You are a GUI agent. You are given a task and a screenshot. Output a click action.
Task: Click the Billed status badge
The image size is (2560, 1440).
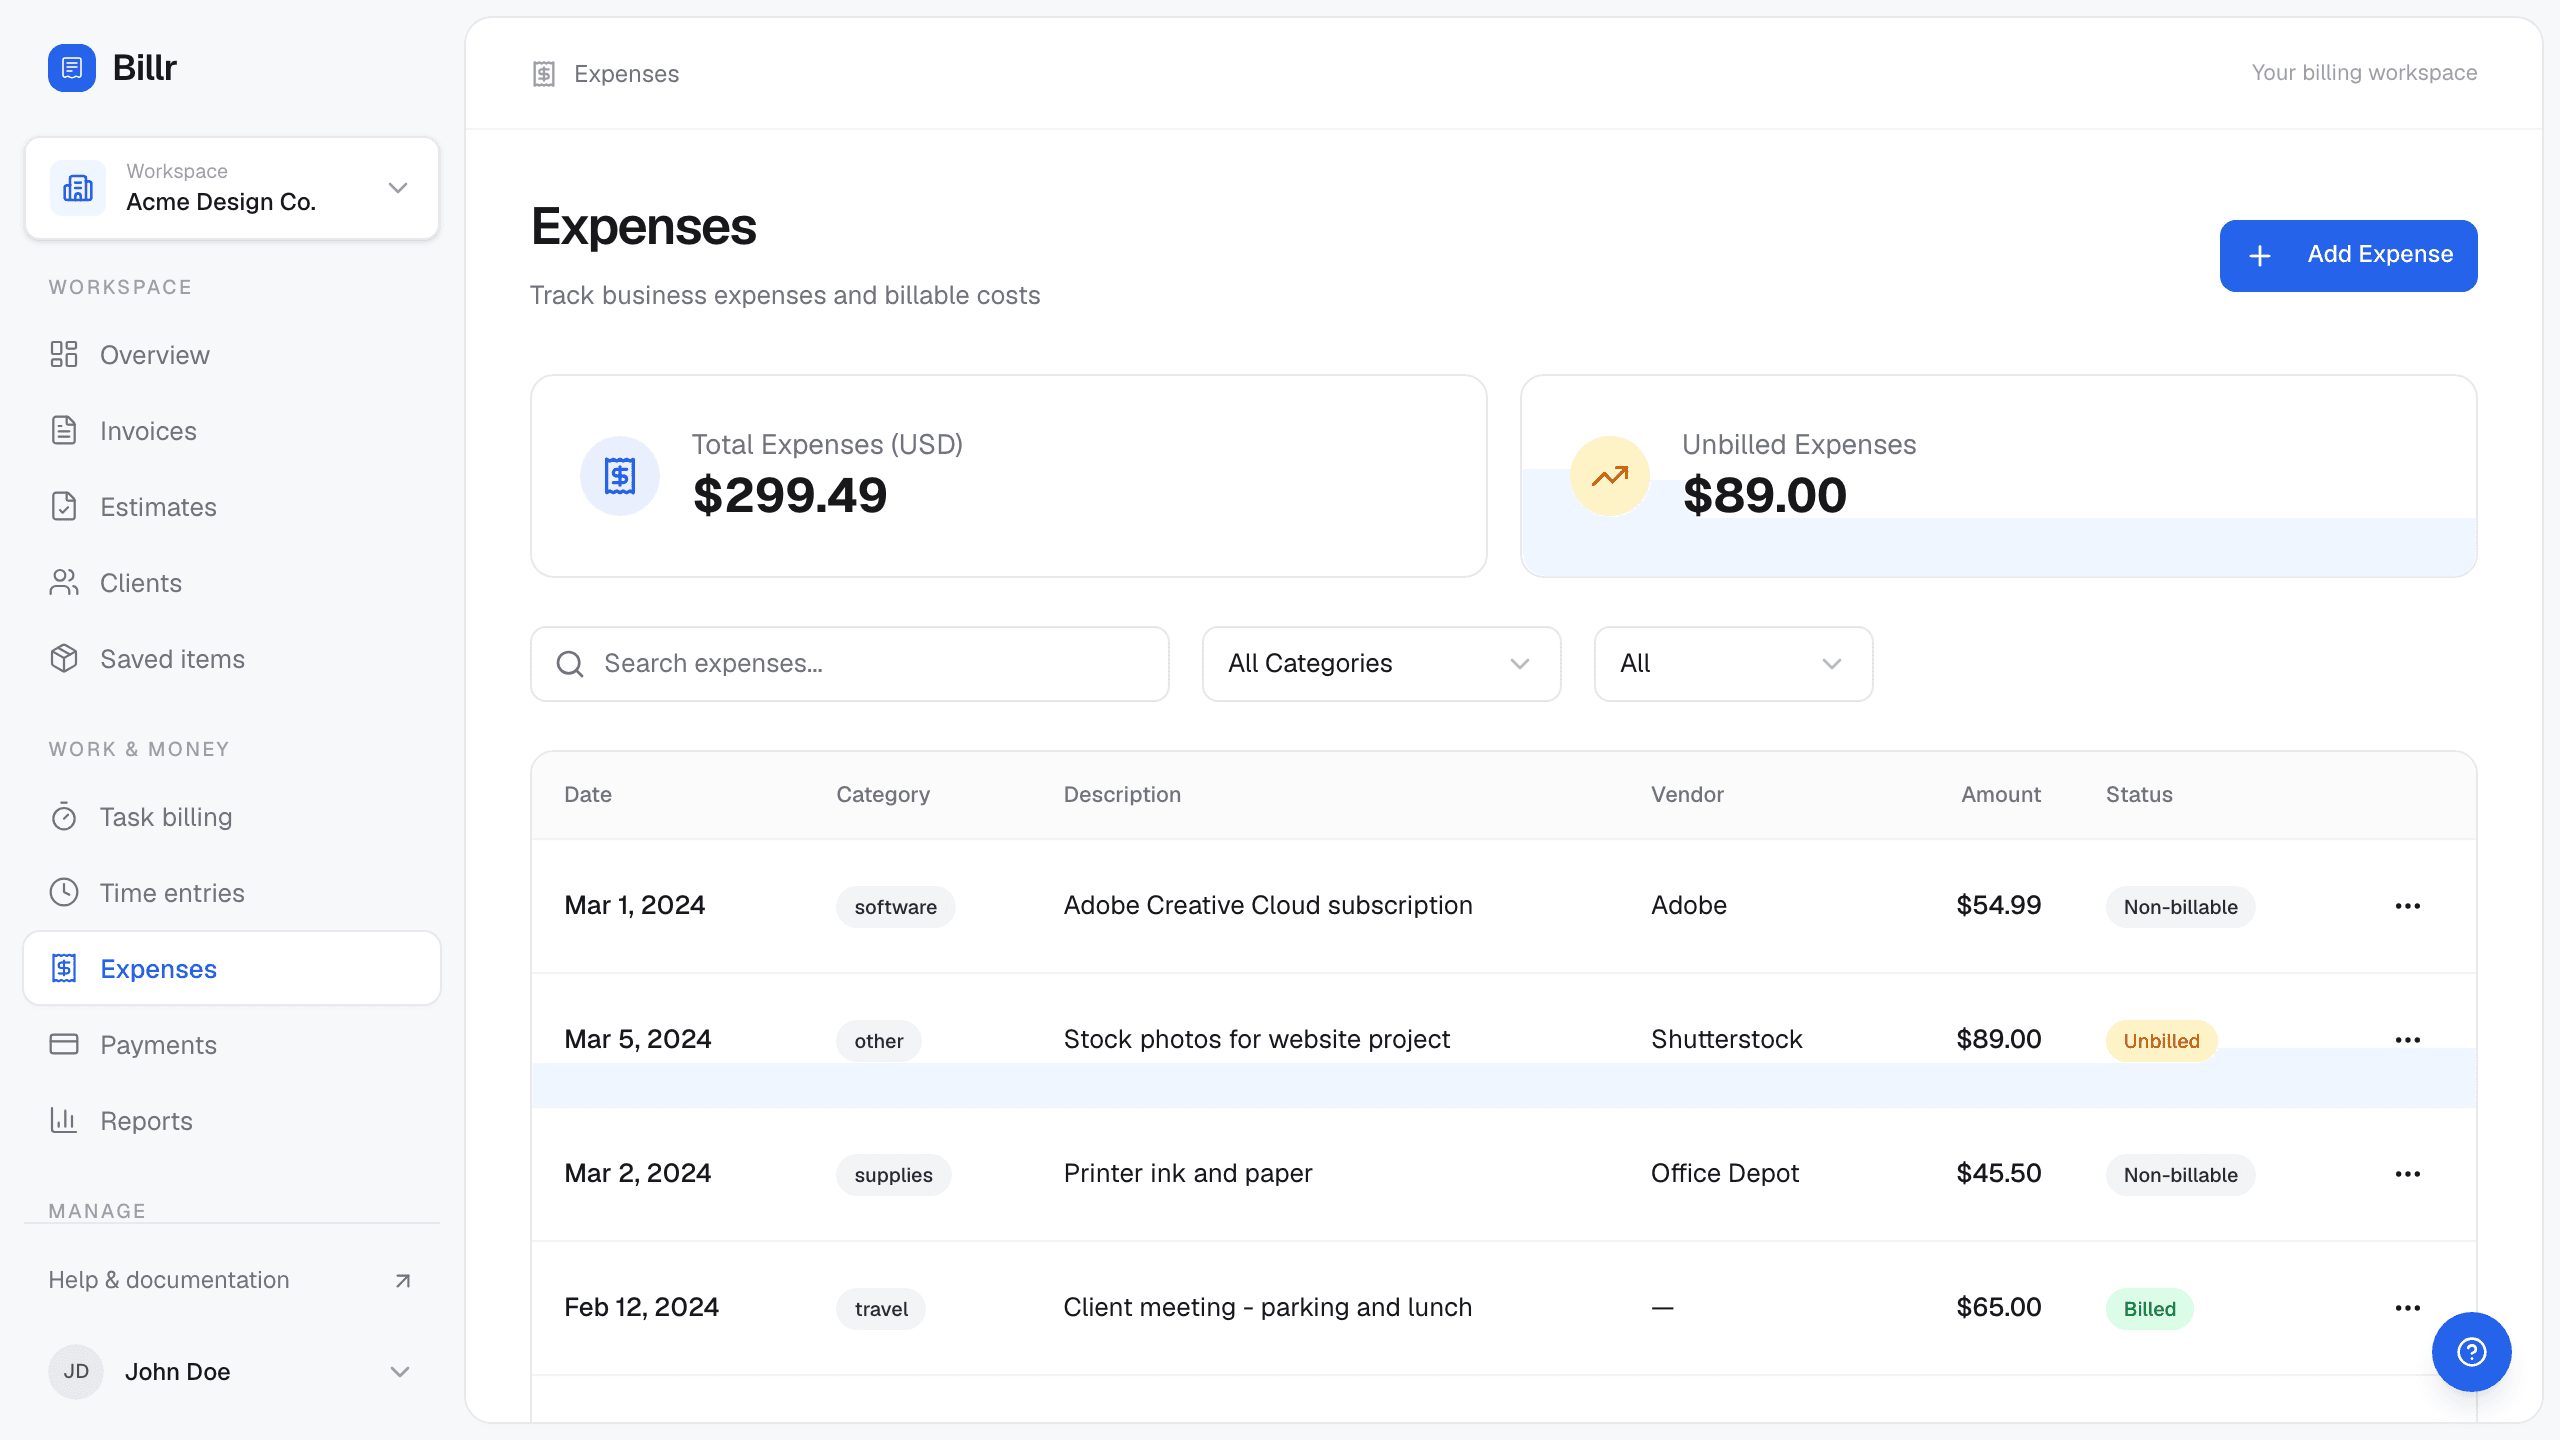click(2149, 1309)
